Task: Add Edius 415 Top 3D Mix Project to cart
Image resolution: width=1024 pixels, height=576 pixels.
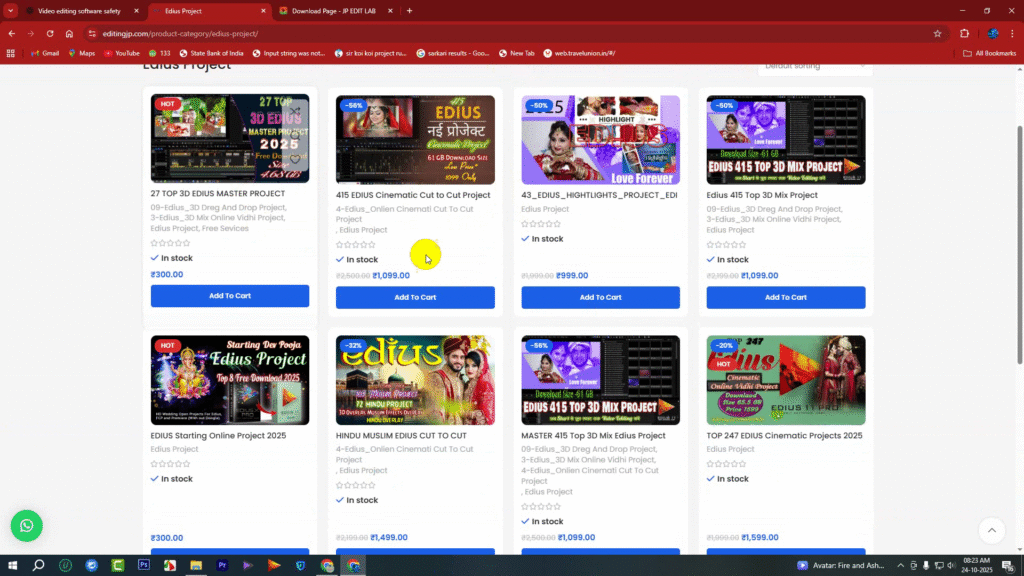Action: click(x=785, y=297)
